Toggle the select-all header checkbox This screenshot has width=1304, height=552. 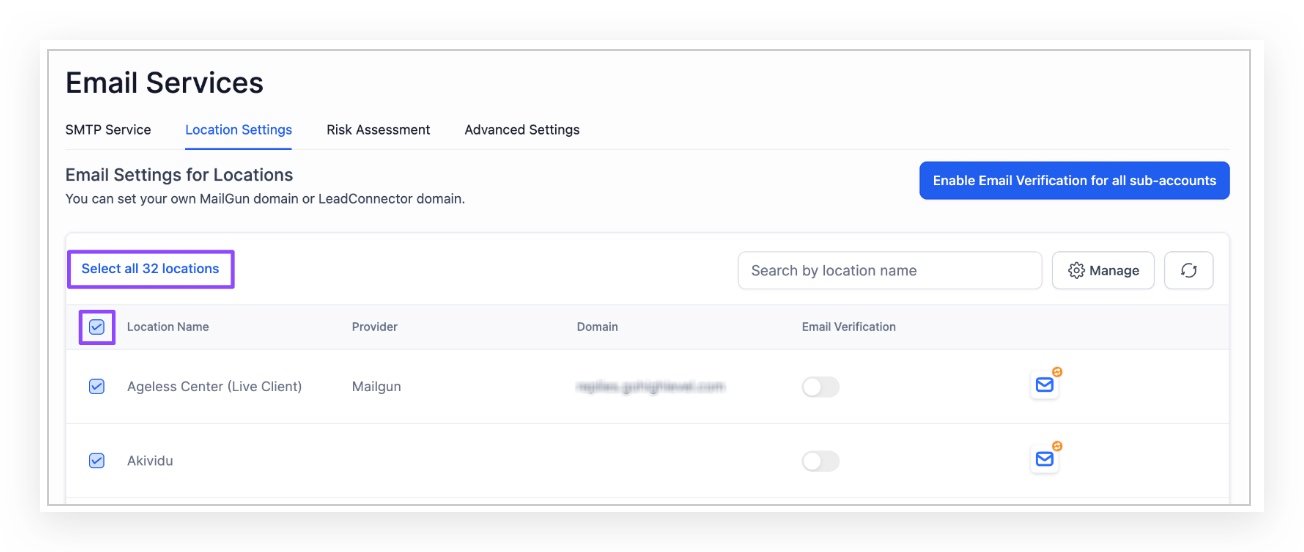(97, 327)
